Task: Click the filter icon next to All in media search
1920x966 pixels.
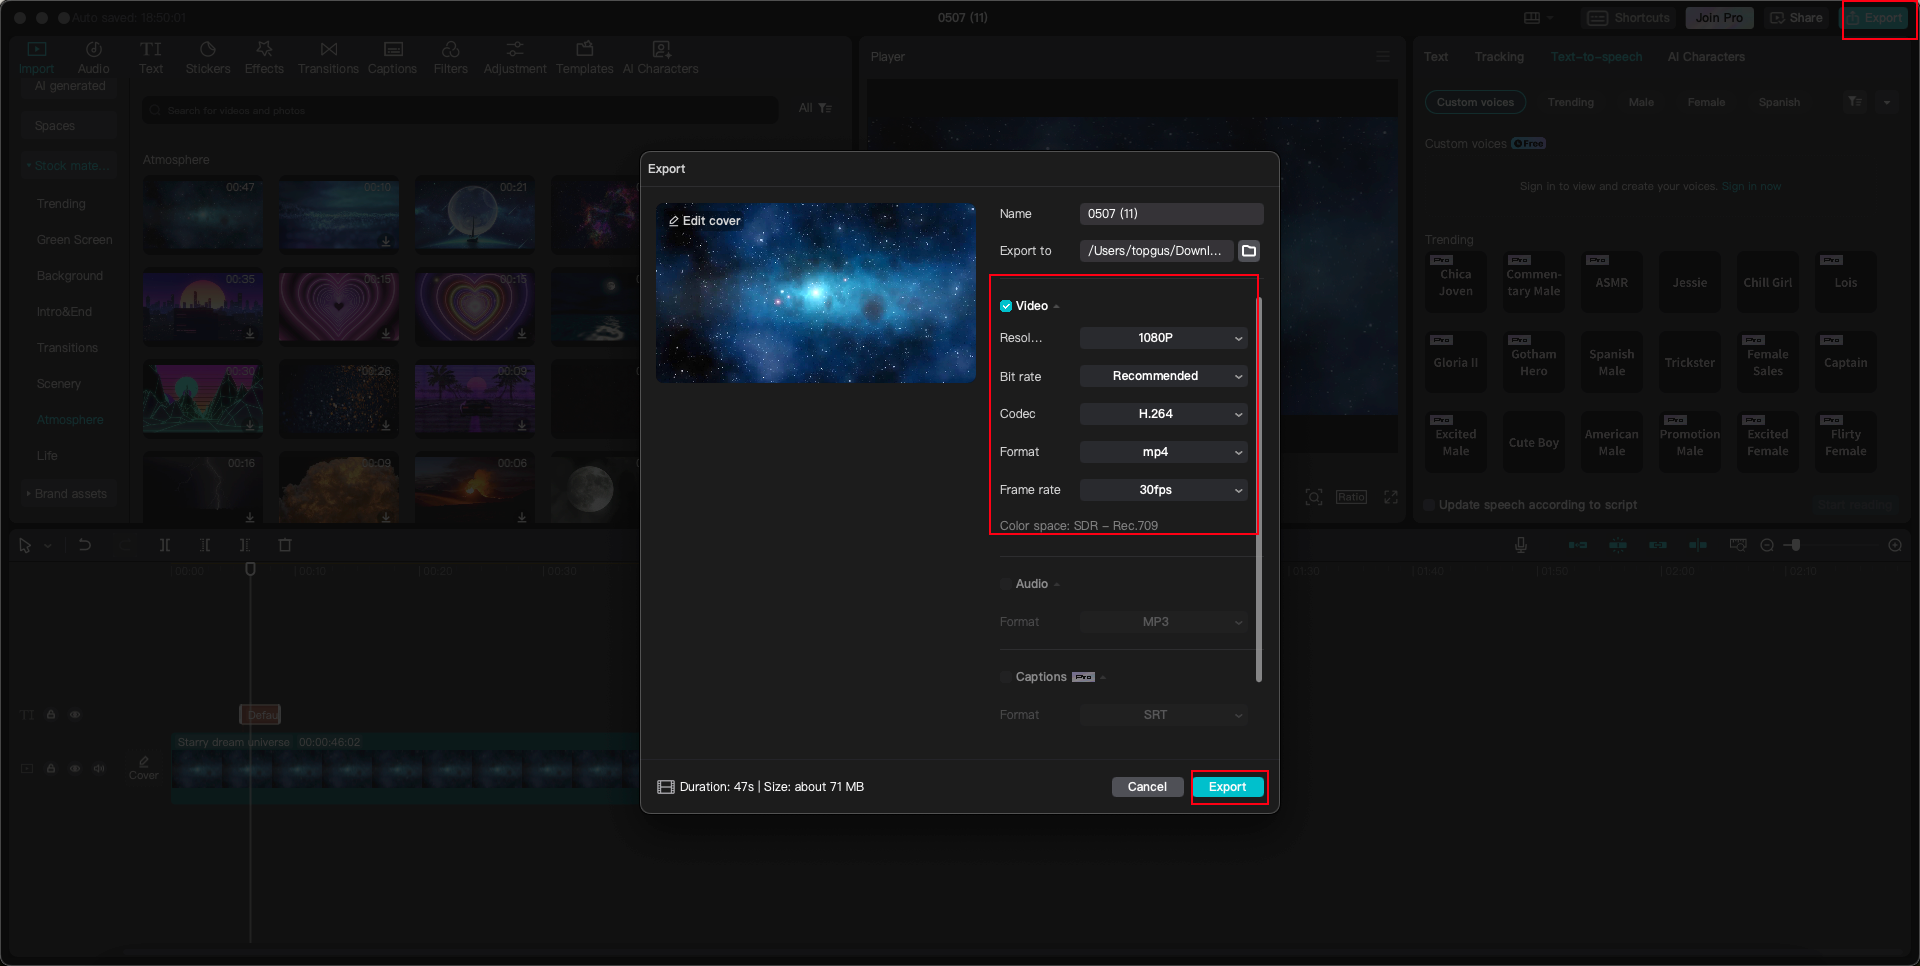Action: click(x=825, y=108)
